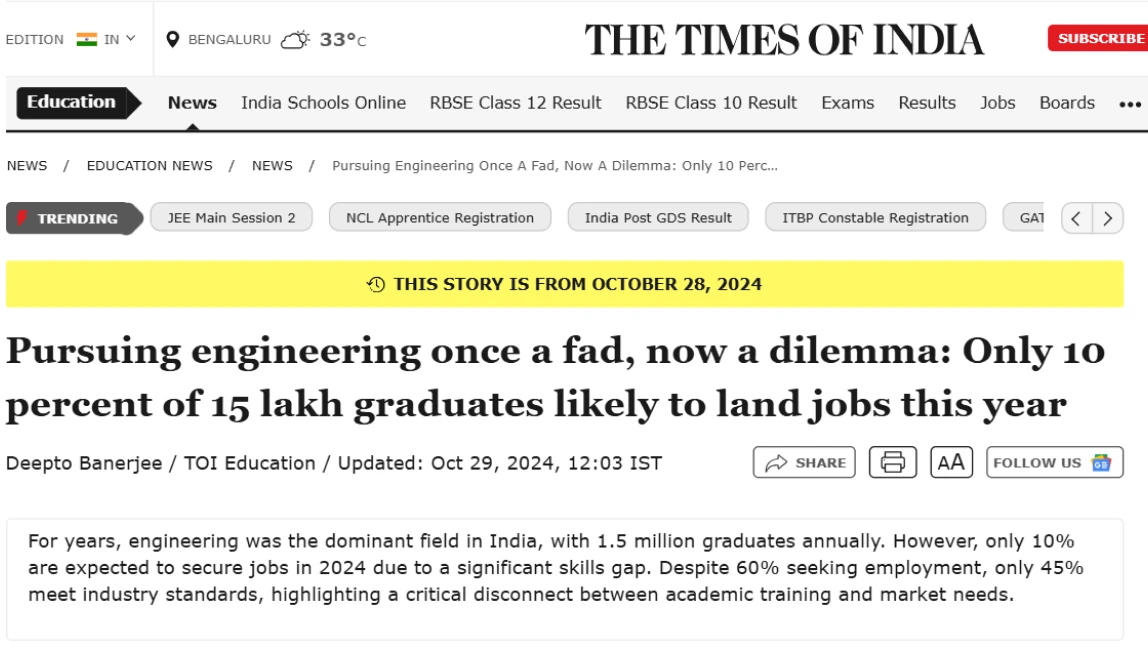
Task: Select ITBP Constable Registration trending topic
Action: pos(875,218)
